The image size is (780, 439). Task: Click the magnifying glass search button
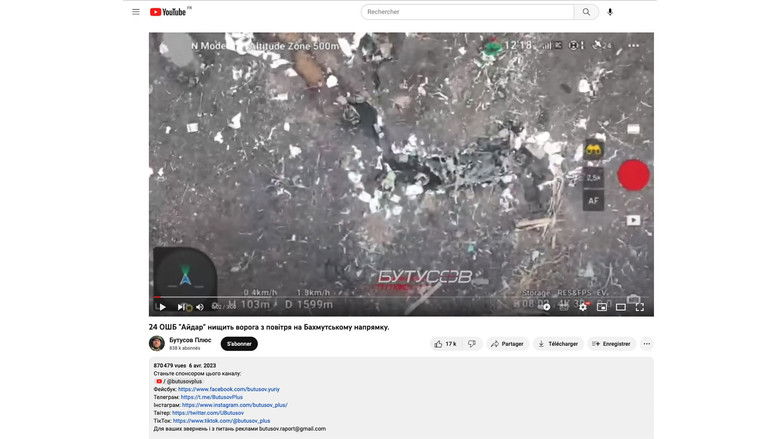click(x=587, y=12)
